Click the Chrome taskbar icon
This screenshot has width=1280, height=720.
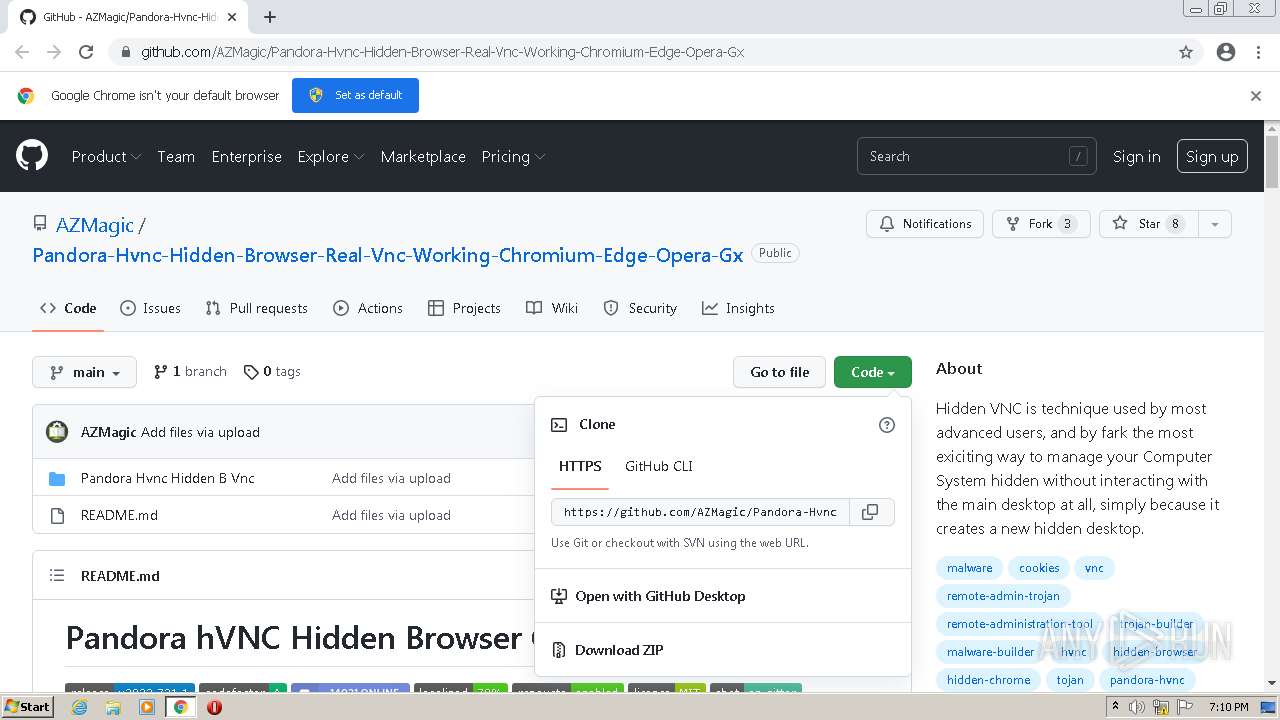click(x=180, y=707)
